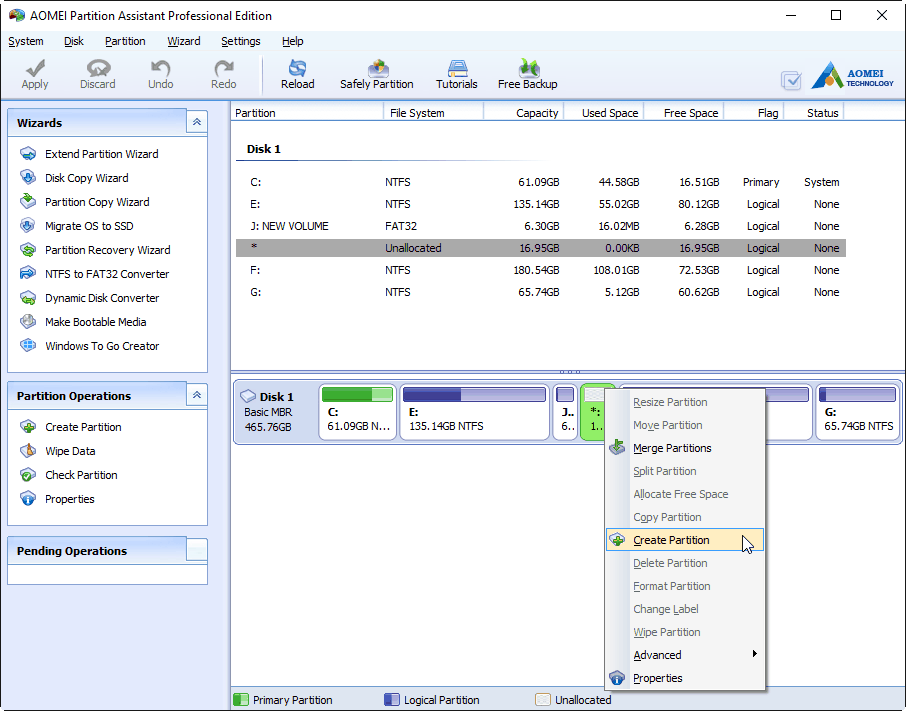Click Make Bootable Media icon
Screen dimensions: 906x711
[28, 321]
